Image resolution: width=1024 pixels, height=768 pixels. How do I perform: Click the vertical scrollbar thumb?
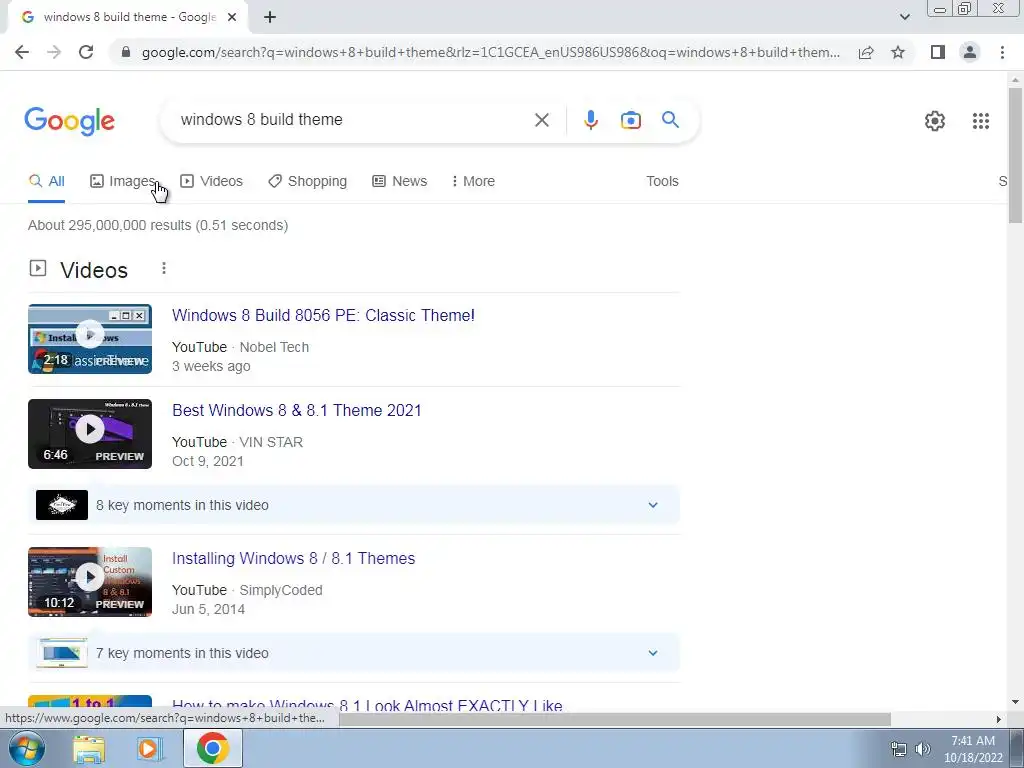(1015, 155)
